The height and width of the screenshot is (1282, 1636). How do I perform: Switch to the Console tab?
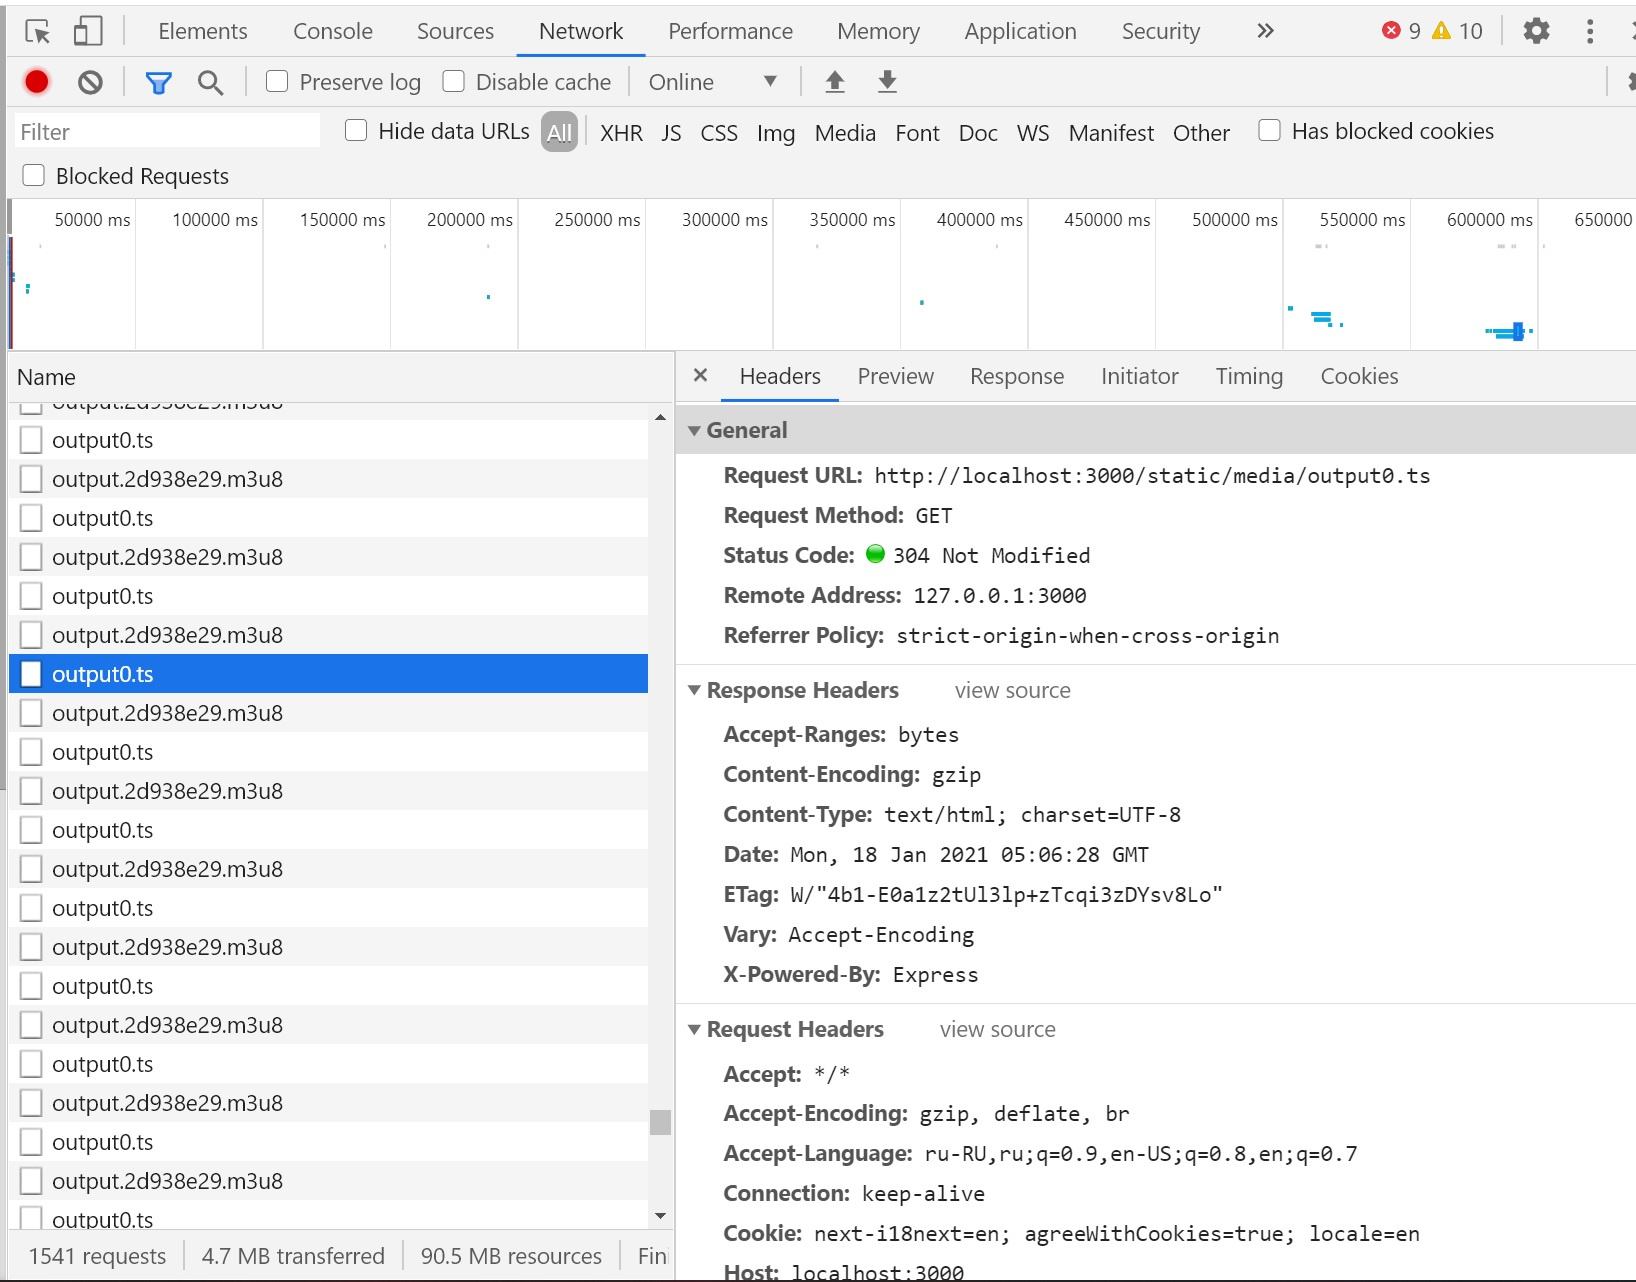tap(333, 31)
